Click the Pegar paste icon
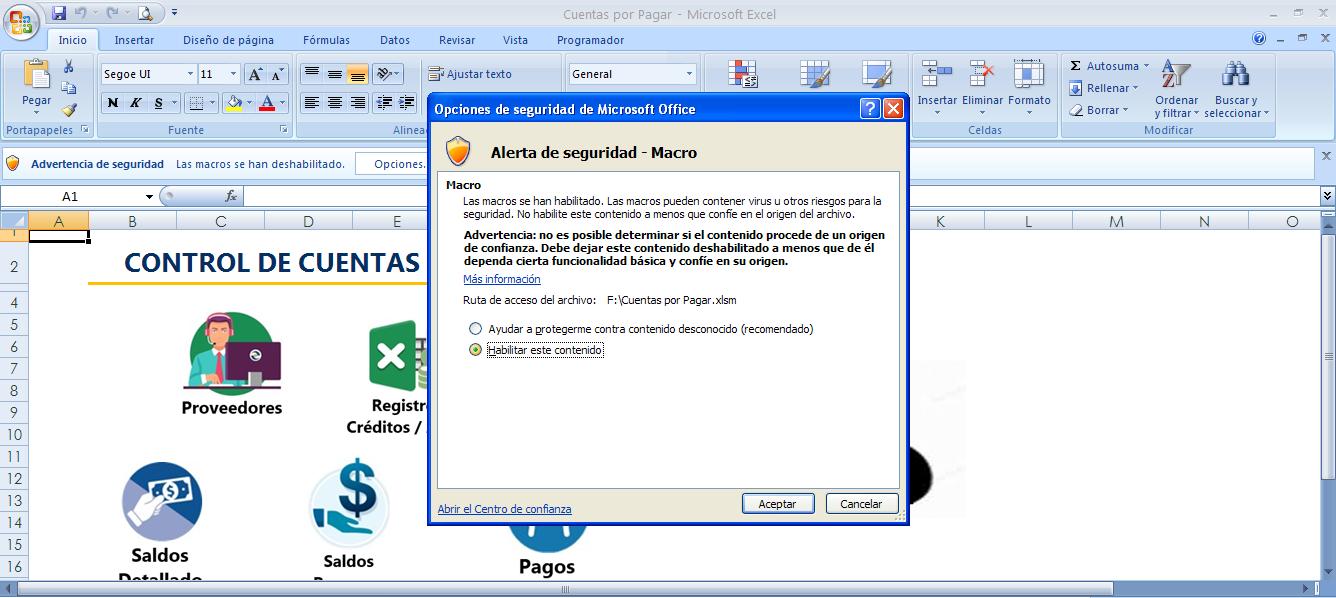This screenshot has height=598, width=1336. pyautogui.click(x=37, y=76)
